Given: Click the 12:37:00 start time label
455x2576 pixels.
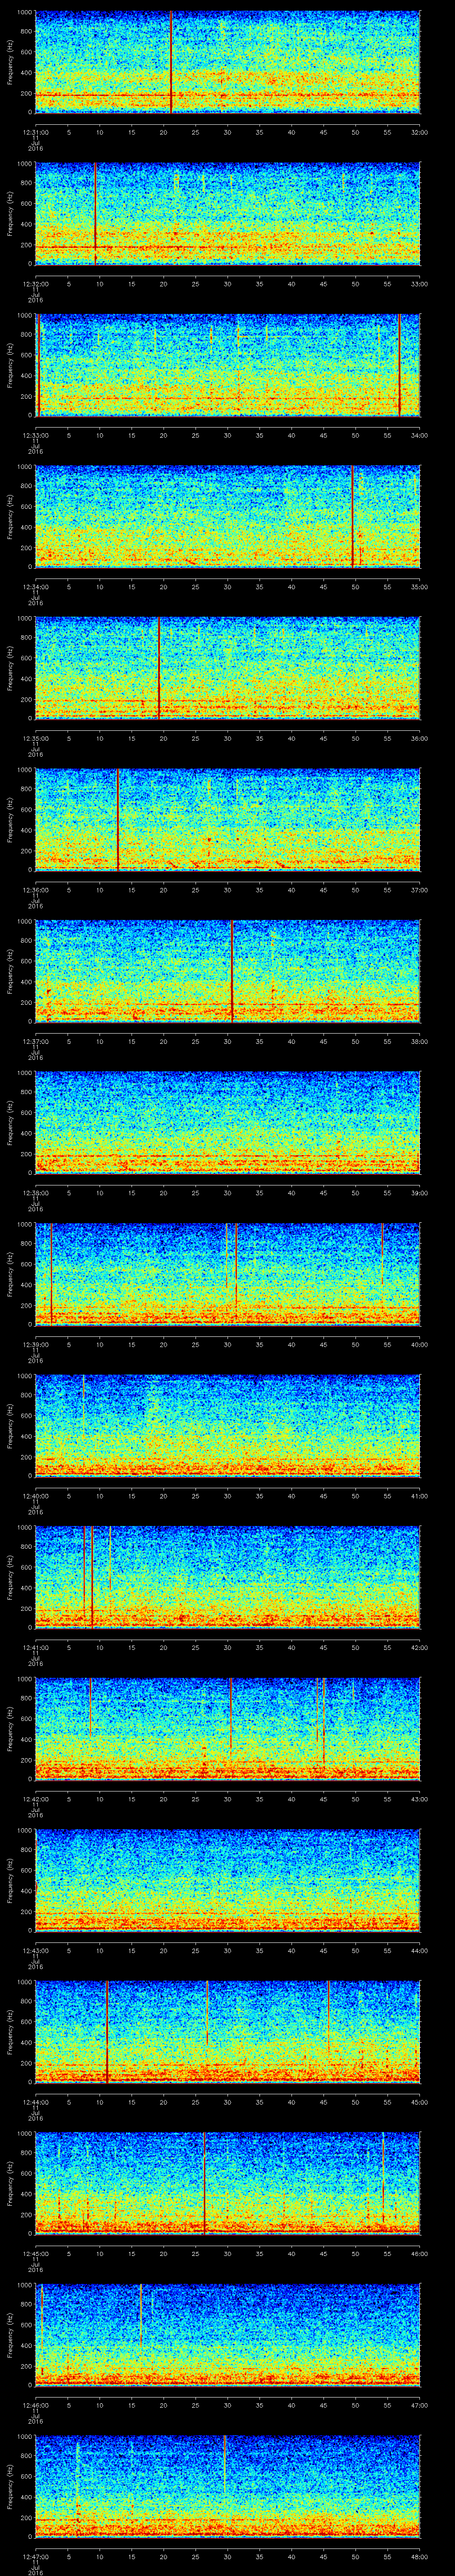Looking at the screenshot, I should 35,1041.
